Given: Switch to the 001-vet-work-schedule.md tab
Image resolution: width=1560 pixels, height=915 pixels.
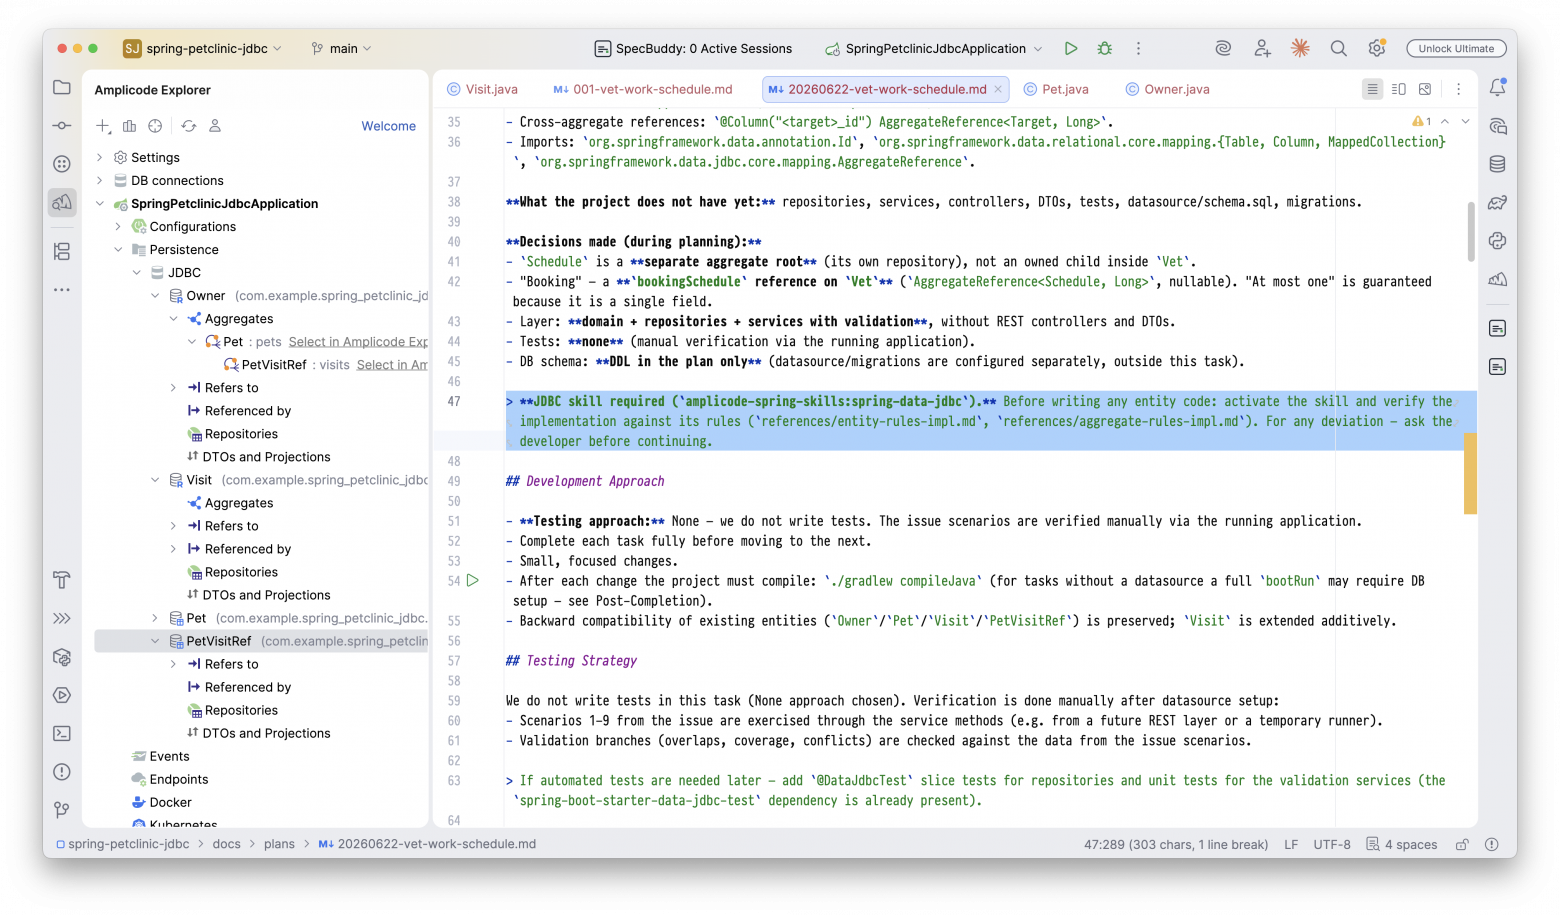Looking at the screenshot, I should pyautogui.click(x=643, y=89).
